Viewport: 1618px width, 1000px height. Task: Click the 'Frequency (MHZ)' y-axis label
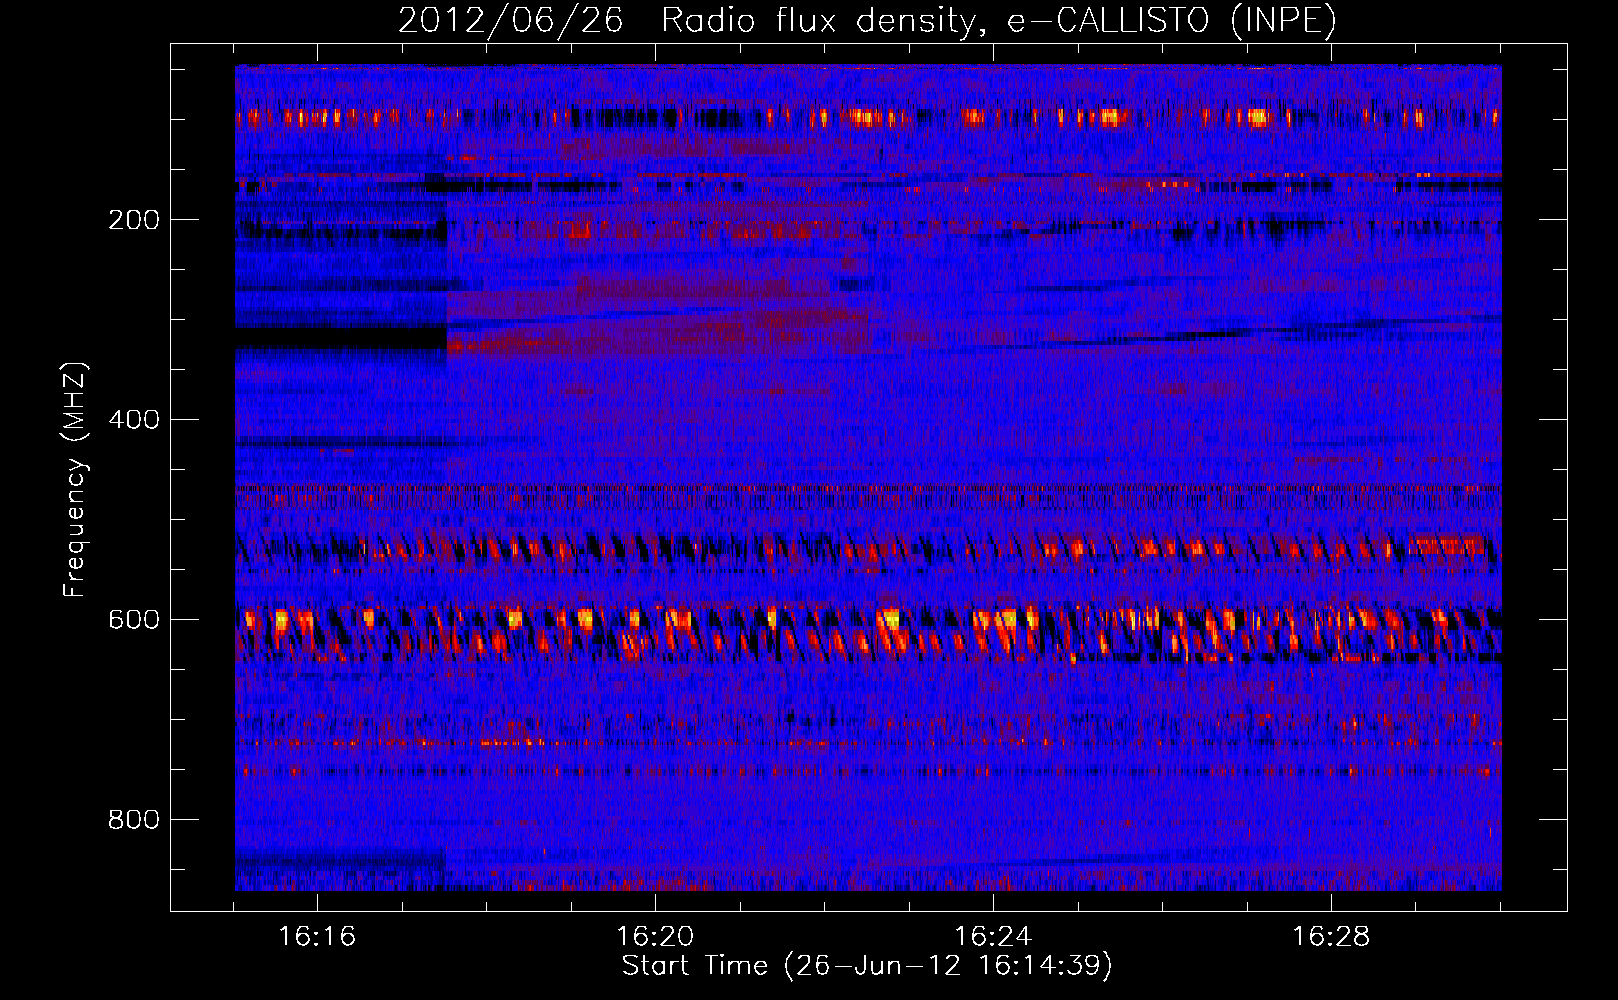tap(75, 479)
